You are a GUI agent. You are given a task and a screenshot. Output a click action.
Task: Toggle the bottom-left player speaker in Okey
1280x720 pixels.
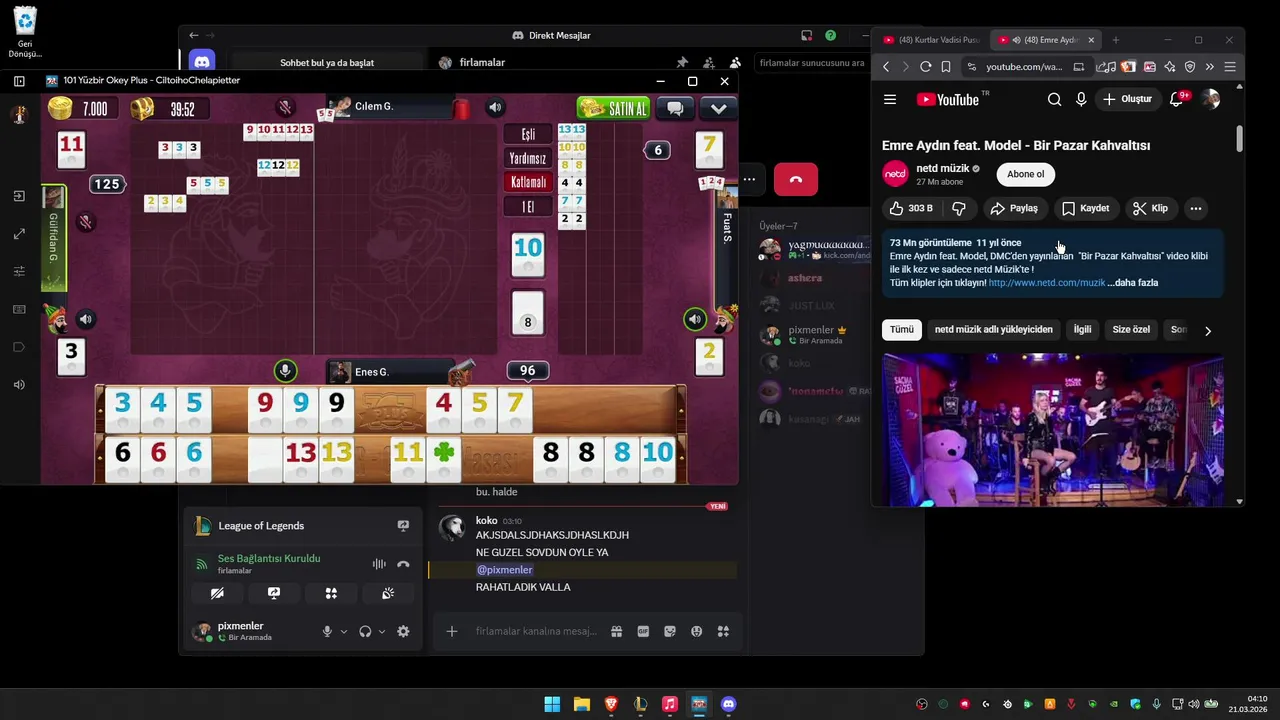pyautogui.click(x=86, y=320)
